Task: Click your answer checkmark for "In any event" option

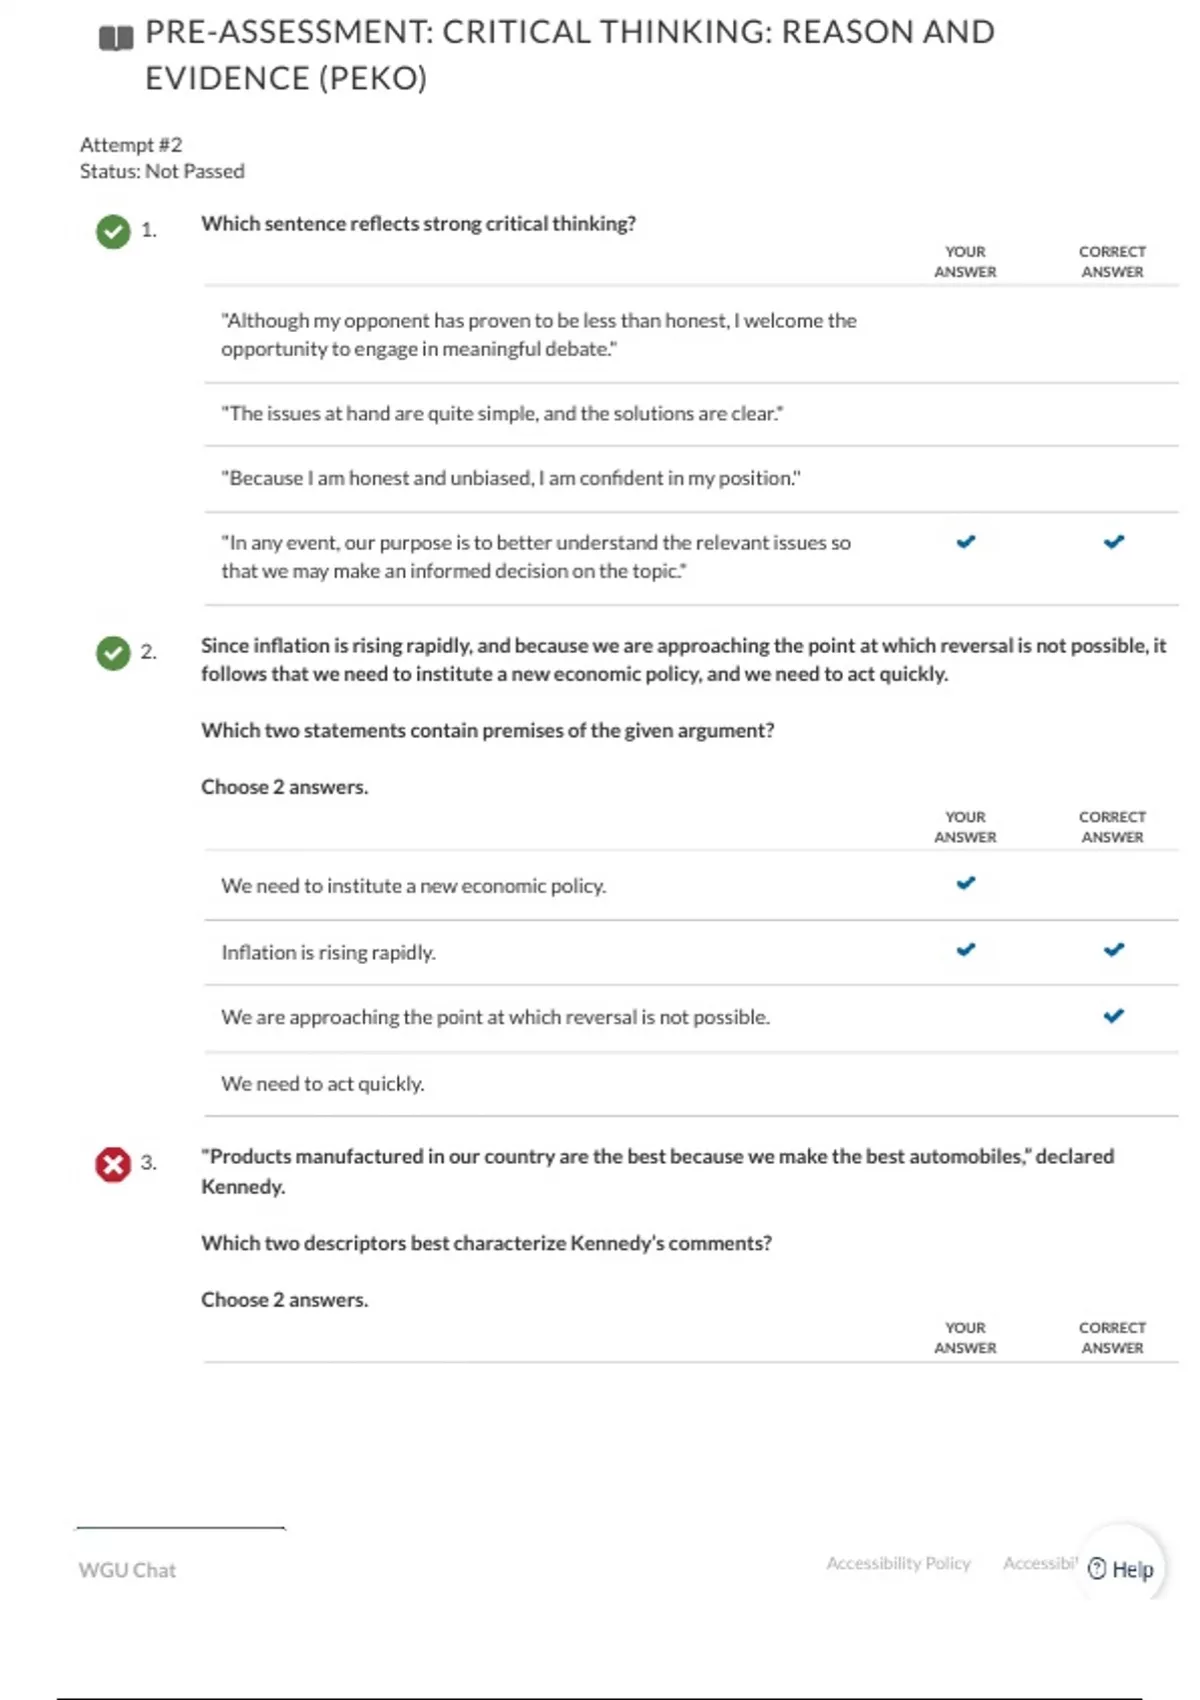Action: coord(965,542)
